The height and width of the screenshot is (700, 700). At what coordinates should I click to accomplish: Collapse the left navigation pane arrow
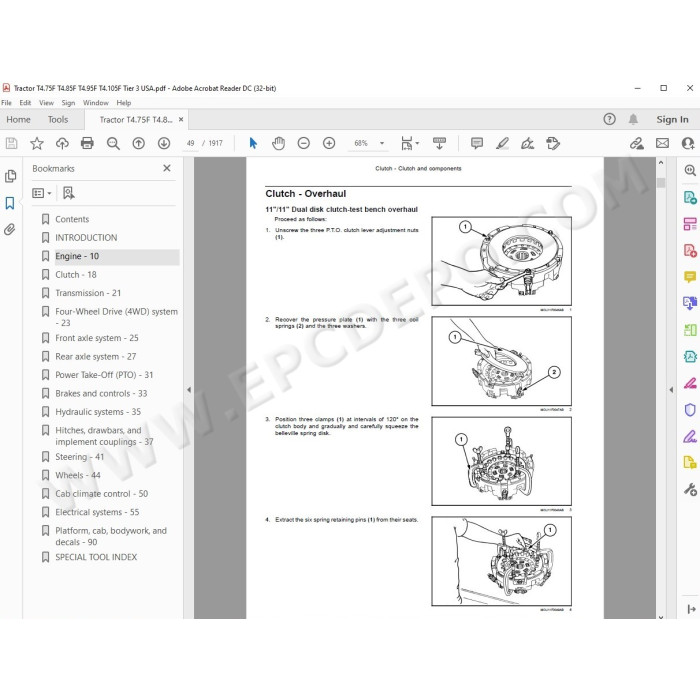tap(189, 390)
